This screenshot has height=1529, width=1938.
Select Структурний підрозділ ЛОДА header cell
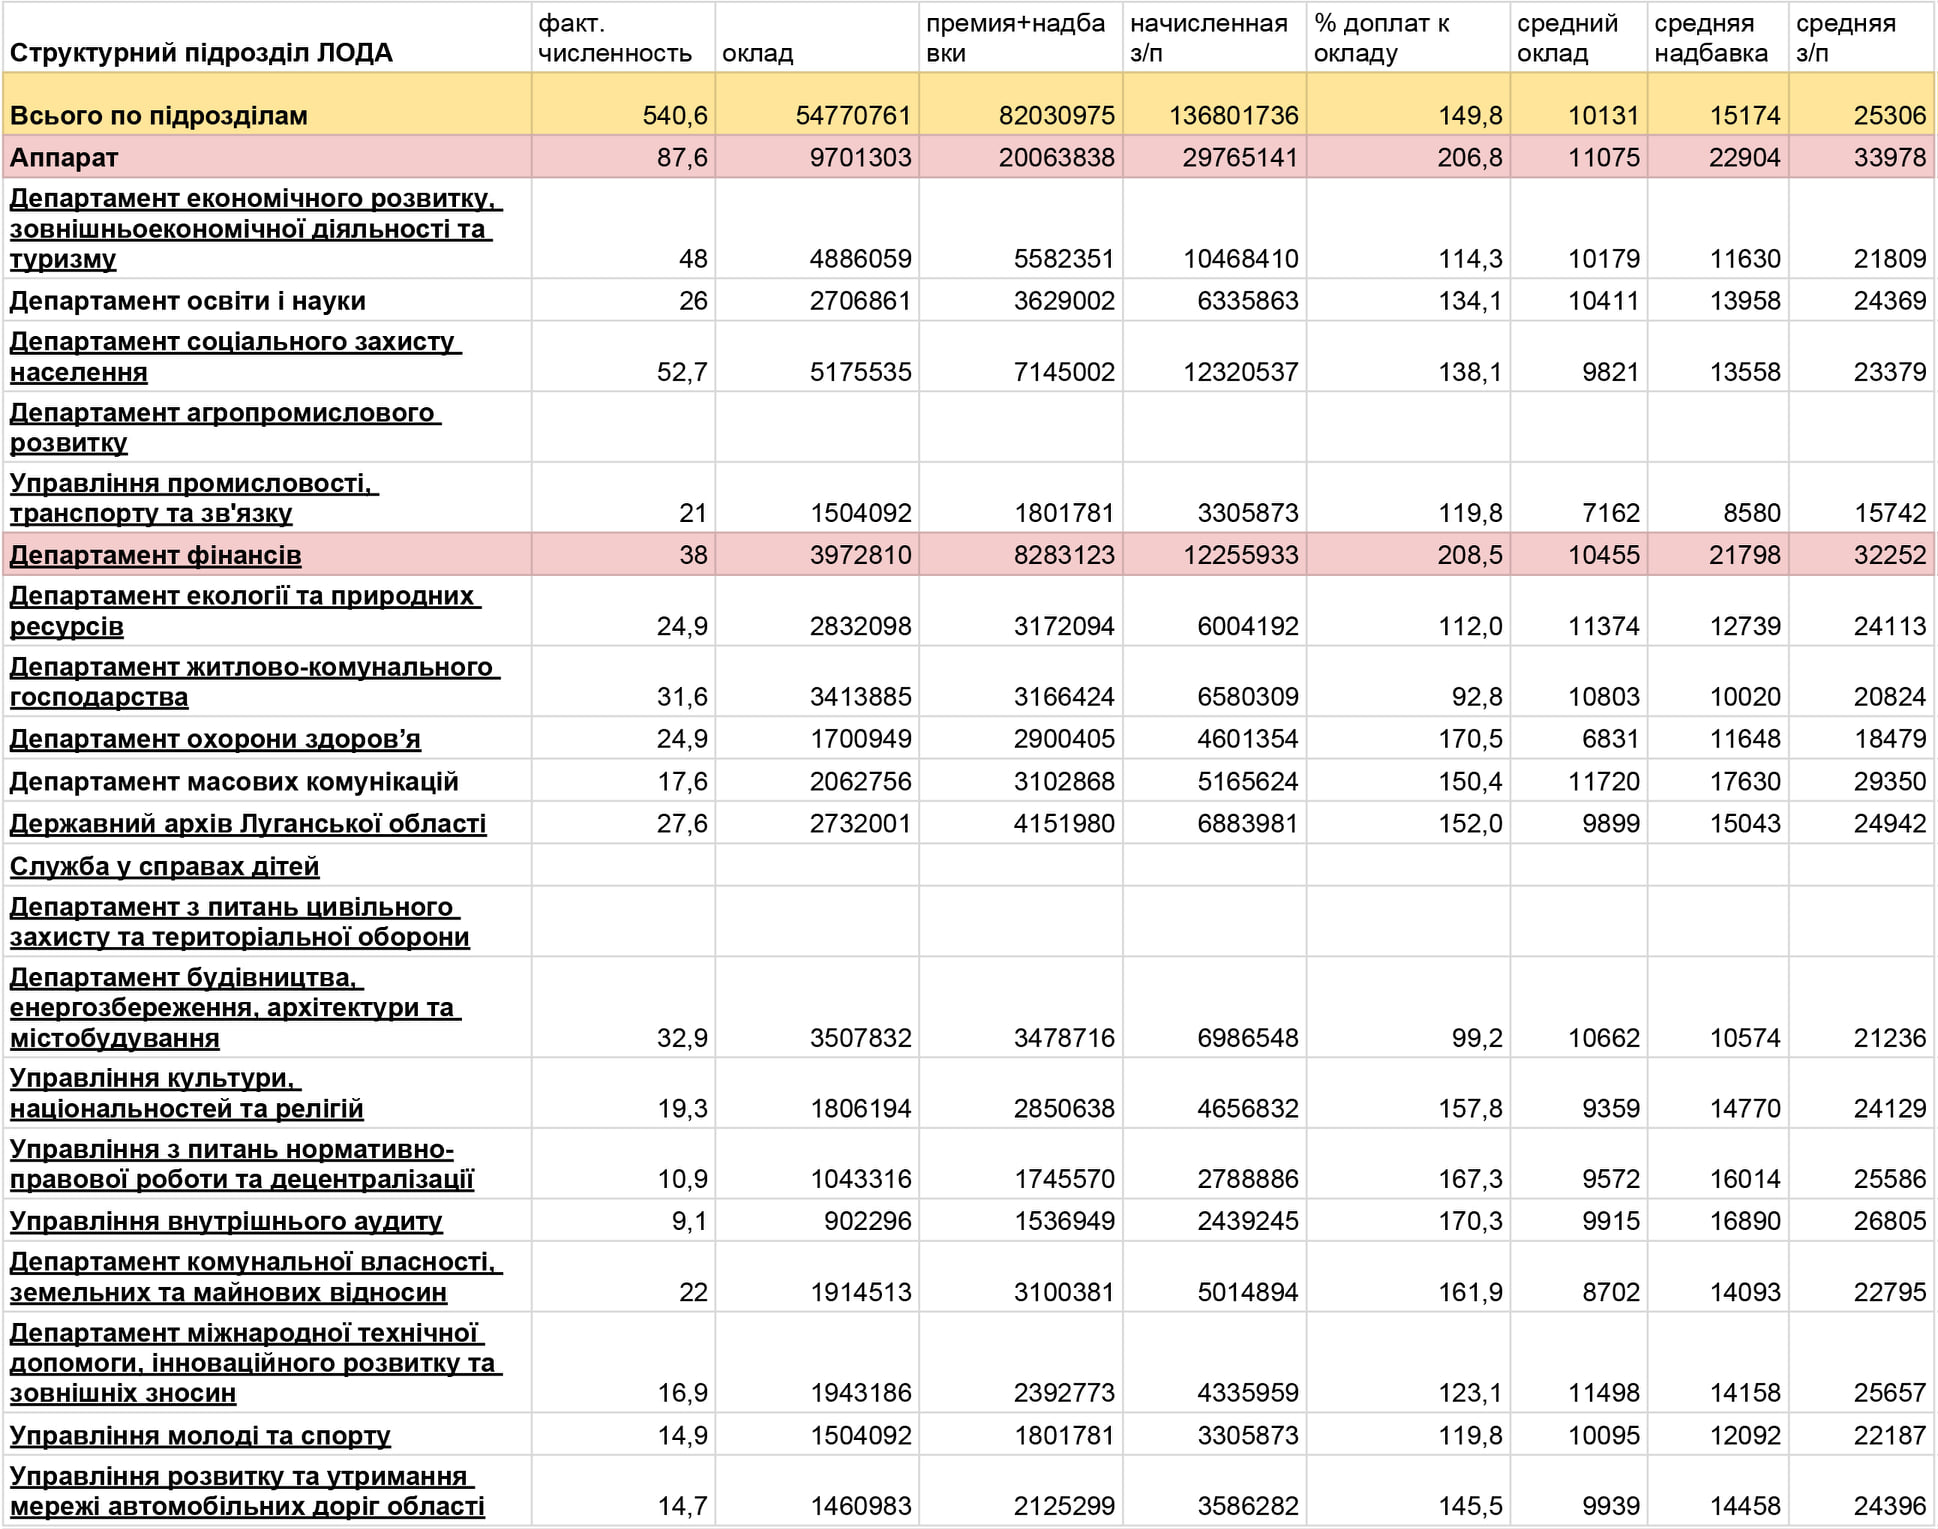click(x=200, y=53)
